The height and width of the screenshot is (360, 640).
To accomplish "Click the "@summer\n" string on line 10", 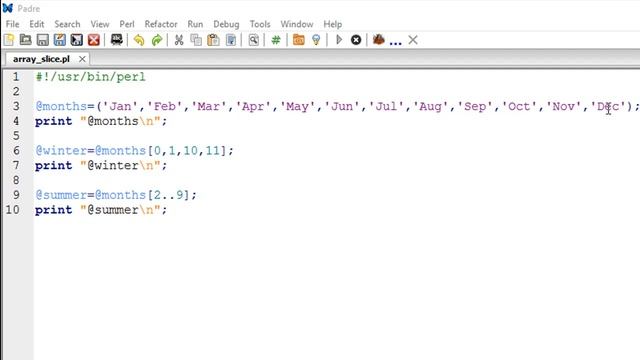I will pyautogui.click(x=120, y=210).
